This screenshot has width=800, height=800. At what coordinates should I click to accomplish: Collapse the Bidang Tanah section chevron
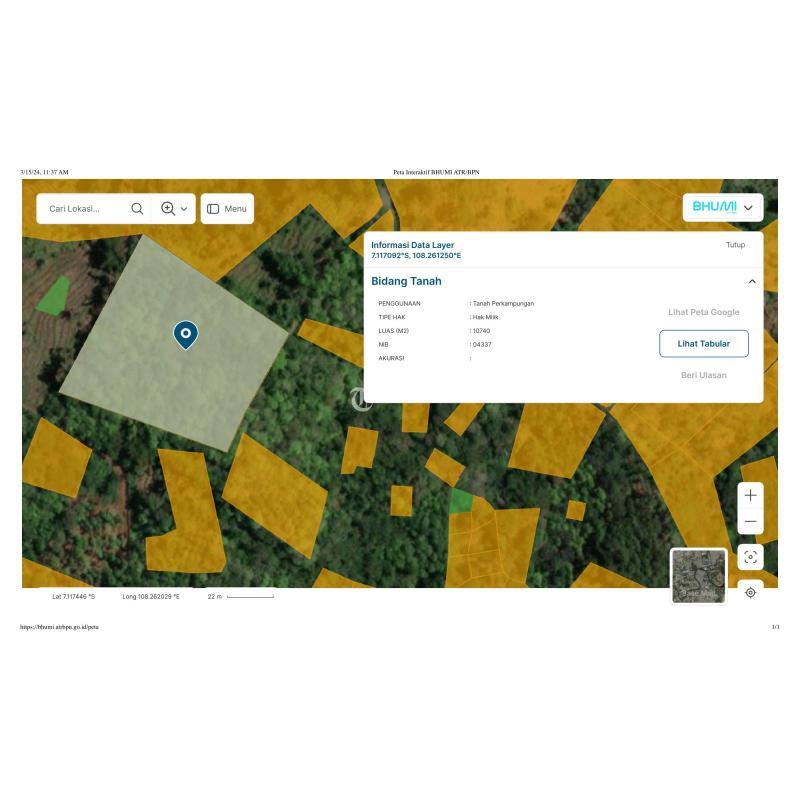tap(752, 282)
